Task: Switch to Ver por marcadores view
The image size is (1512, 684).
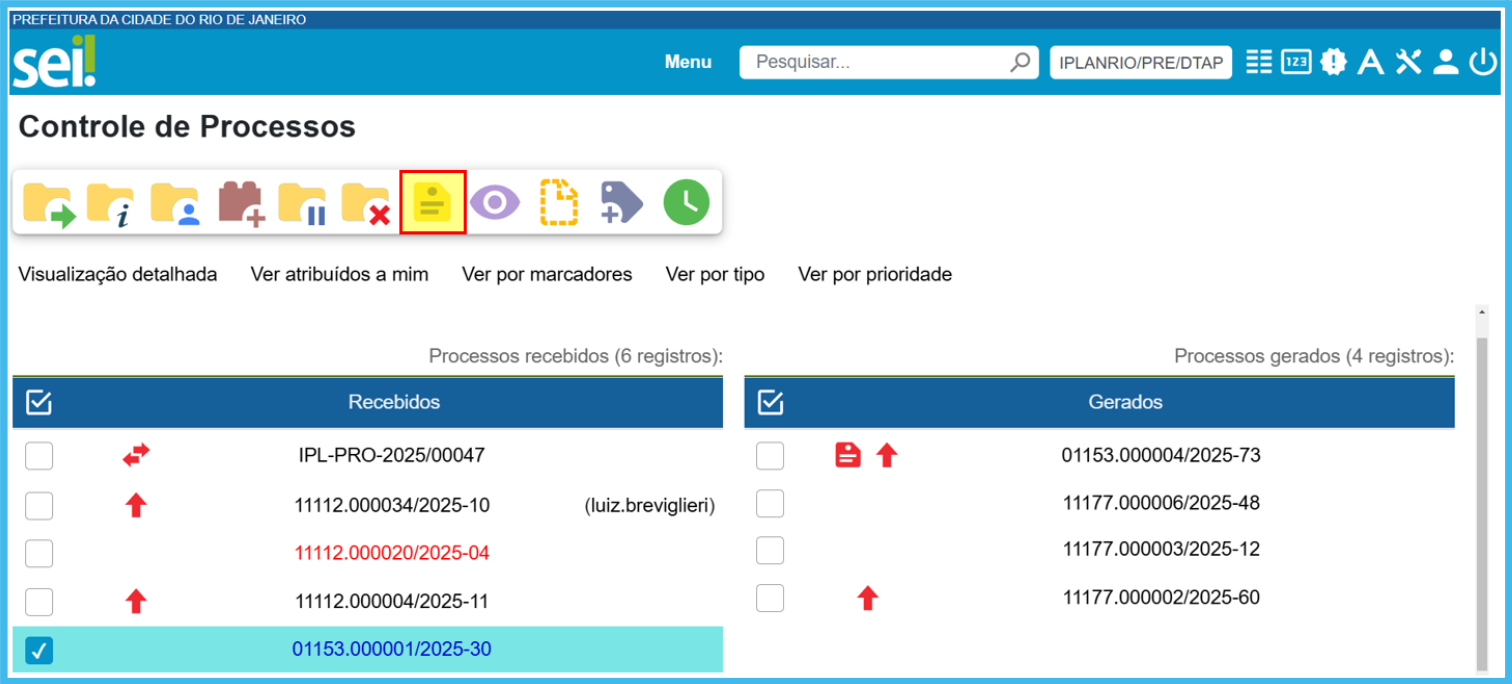Action: [x=547, y=274]
